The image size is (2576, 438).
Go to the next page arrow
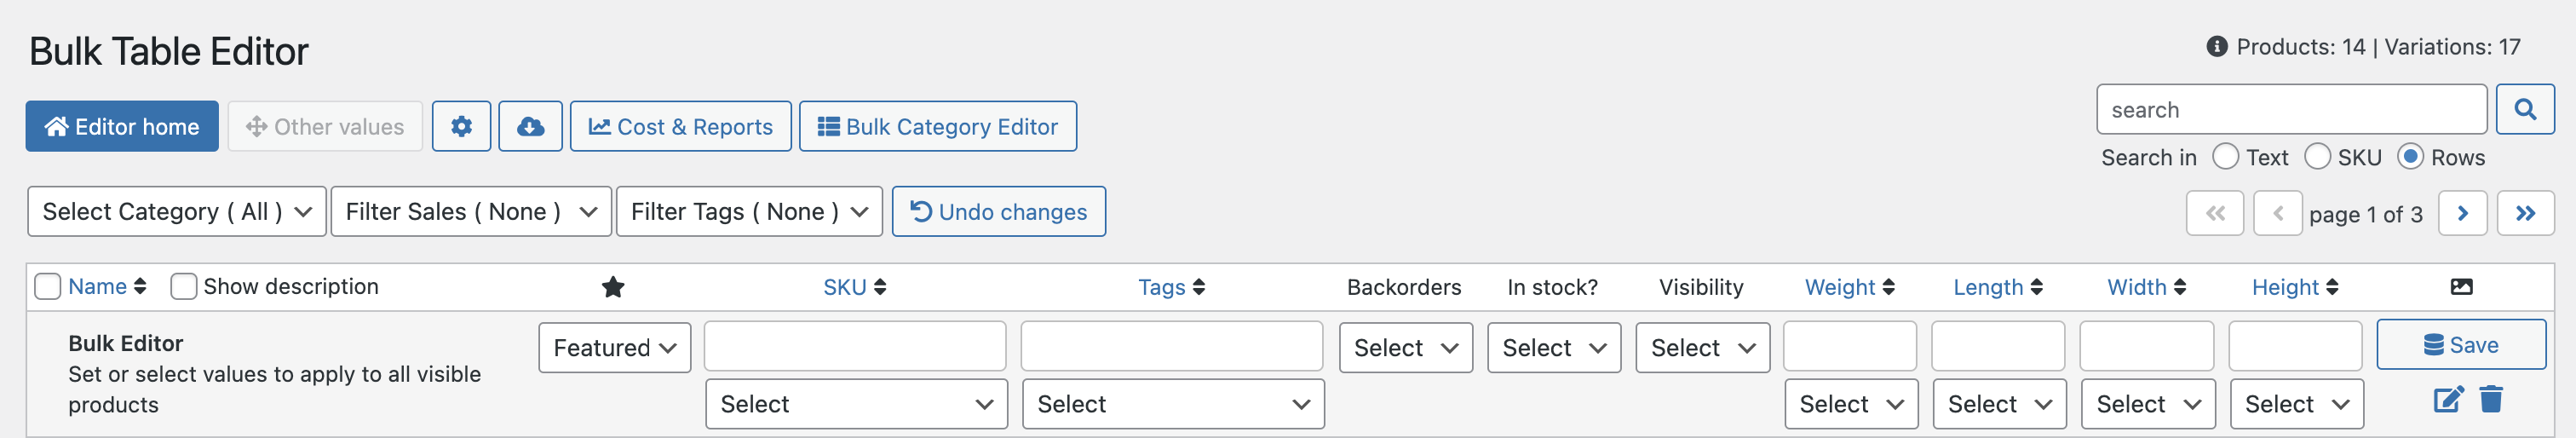[2462, 213]
